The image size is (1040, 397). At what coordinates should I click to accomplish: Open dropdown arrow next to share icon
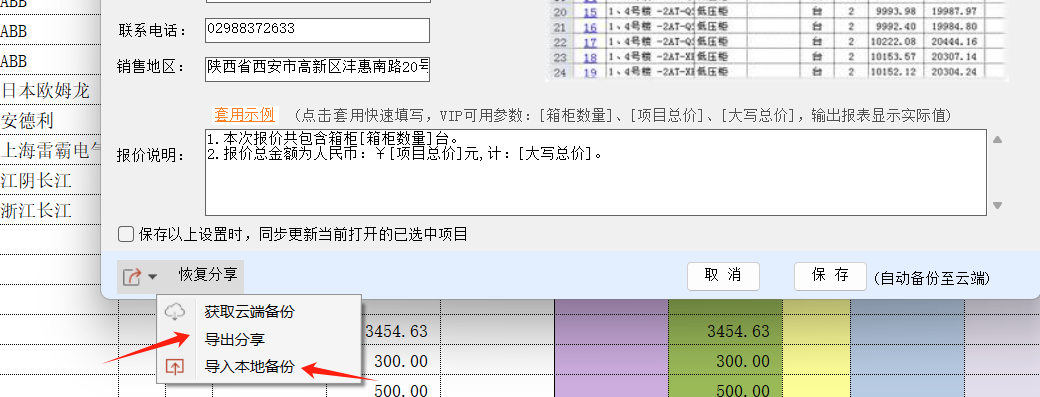pos(153,277)
